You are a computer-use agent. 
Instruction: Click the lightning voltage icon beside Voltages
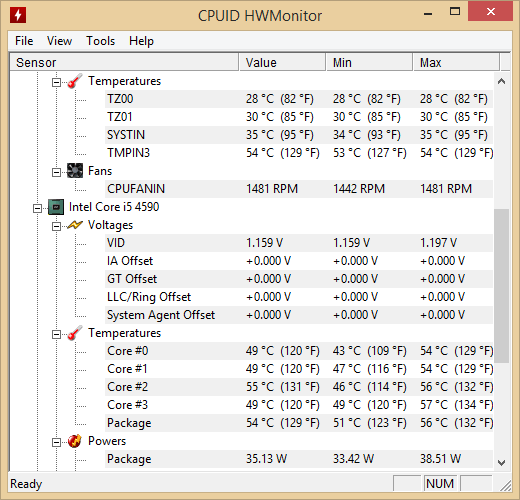75,225
